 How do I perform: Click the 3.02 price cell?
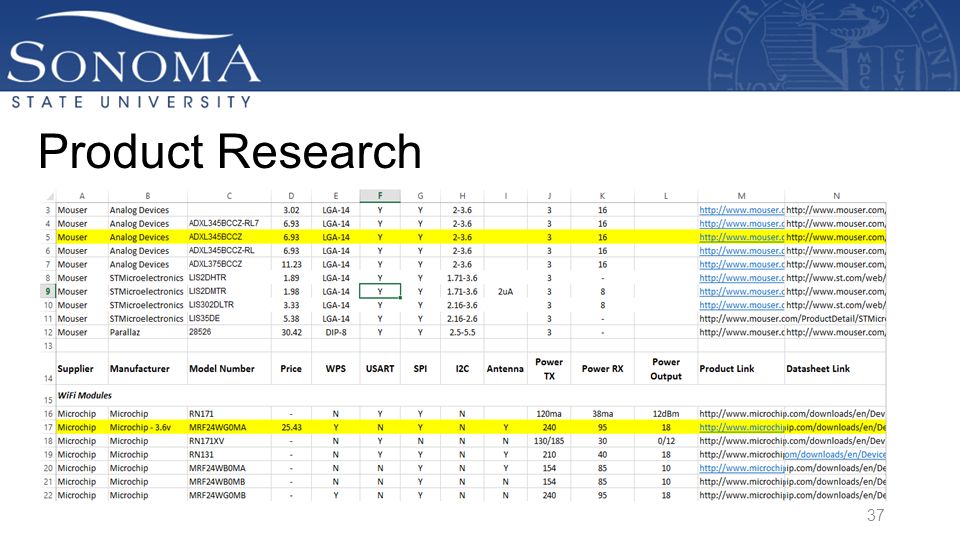pyautogui.click(x=291, y=210)
